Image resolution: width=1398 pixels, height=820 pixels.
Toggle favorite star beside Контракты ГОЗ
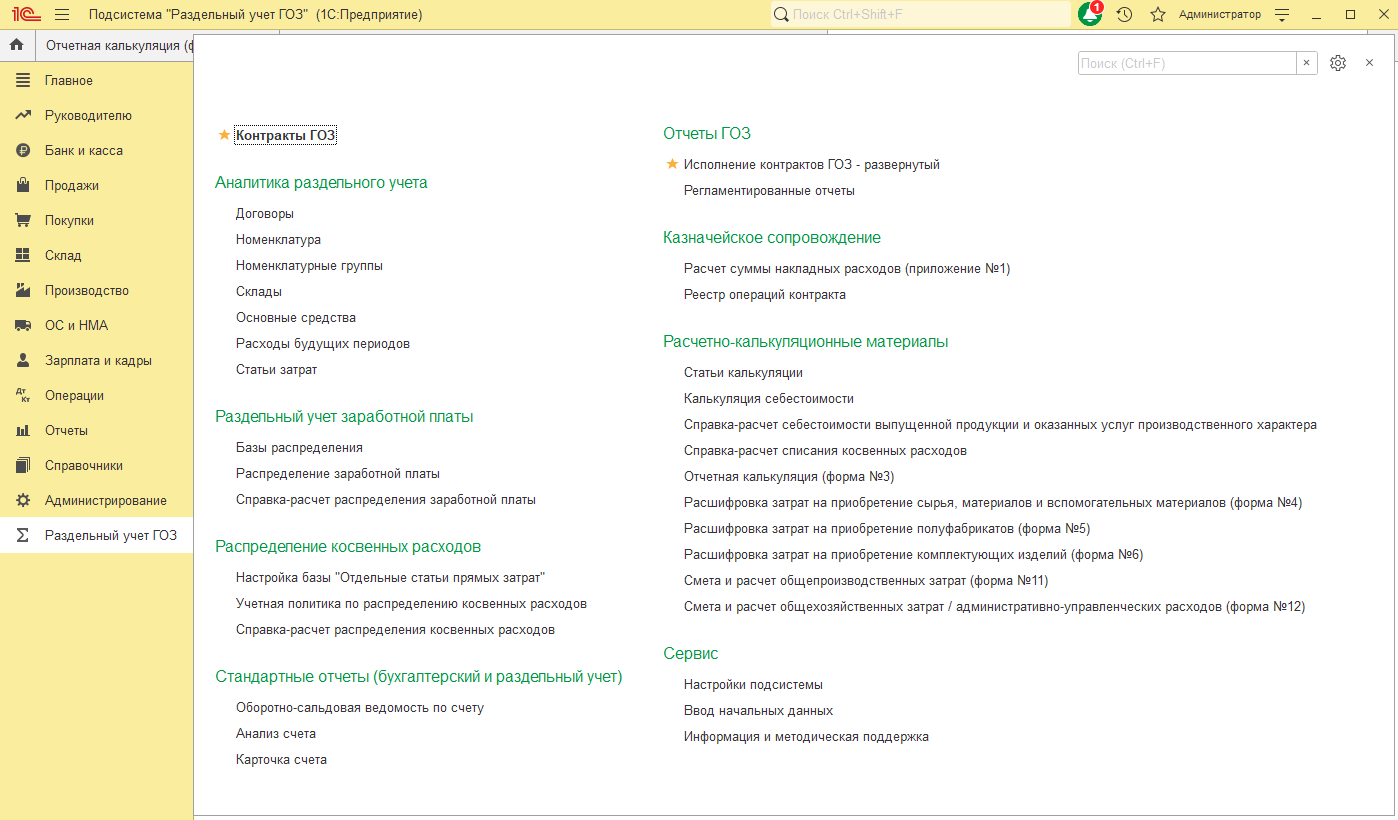coord(224,135)
